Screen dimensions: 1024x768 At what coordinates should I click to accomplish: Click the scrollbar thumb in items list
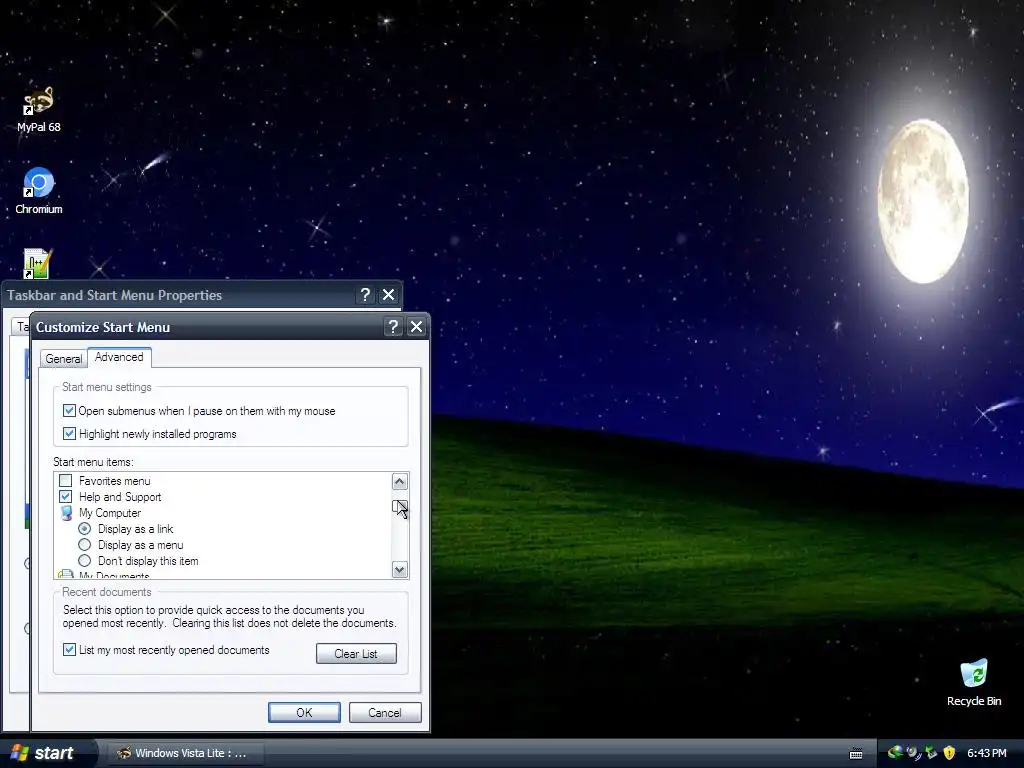pos(400,507)
